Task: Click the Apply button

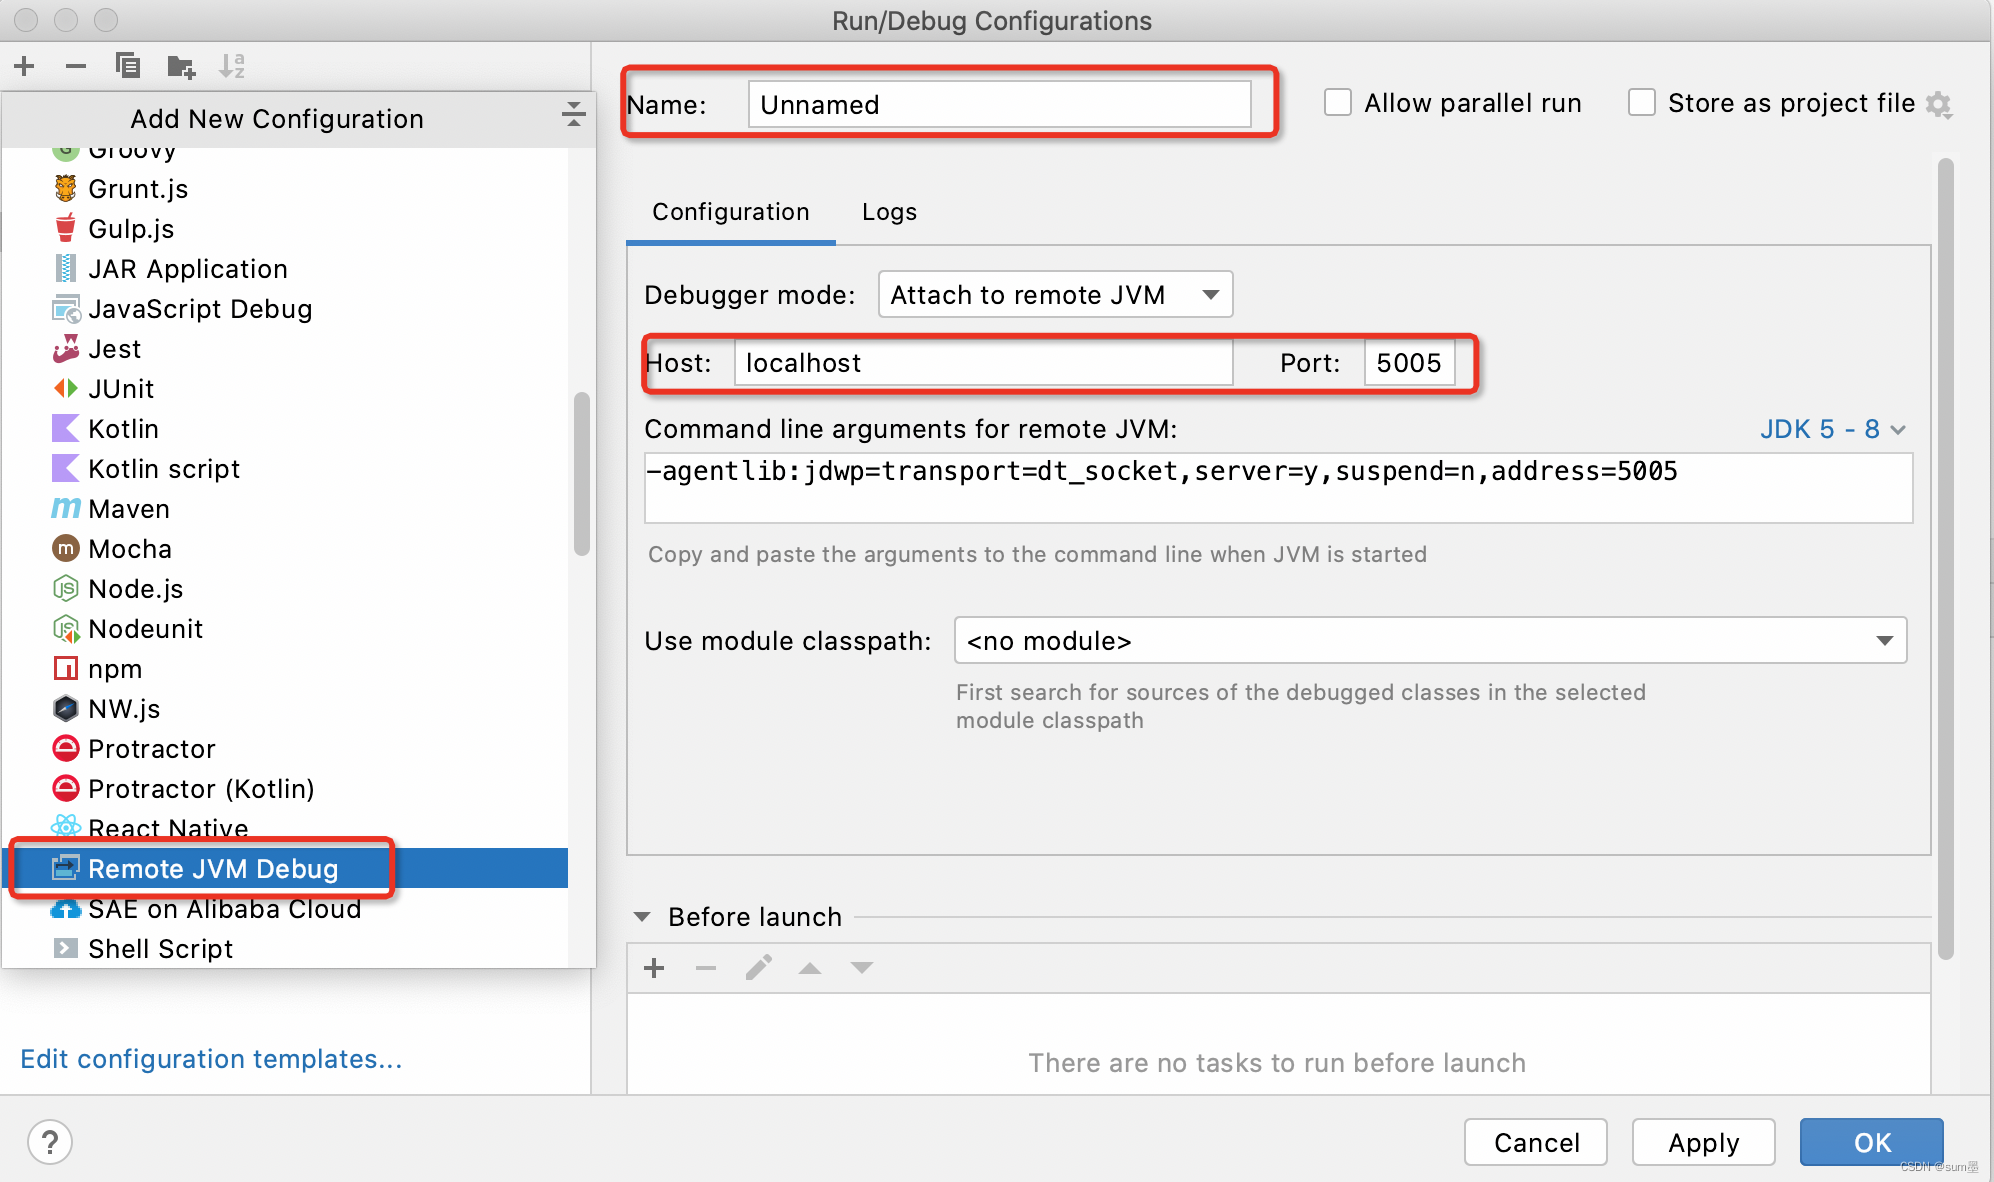Action: (x=1701, y=1140)
